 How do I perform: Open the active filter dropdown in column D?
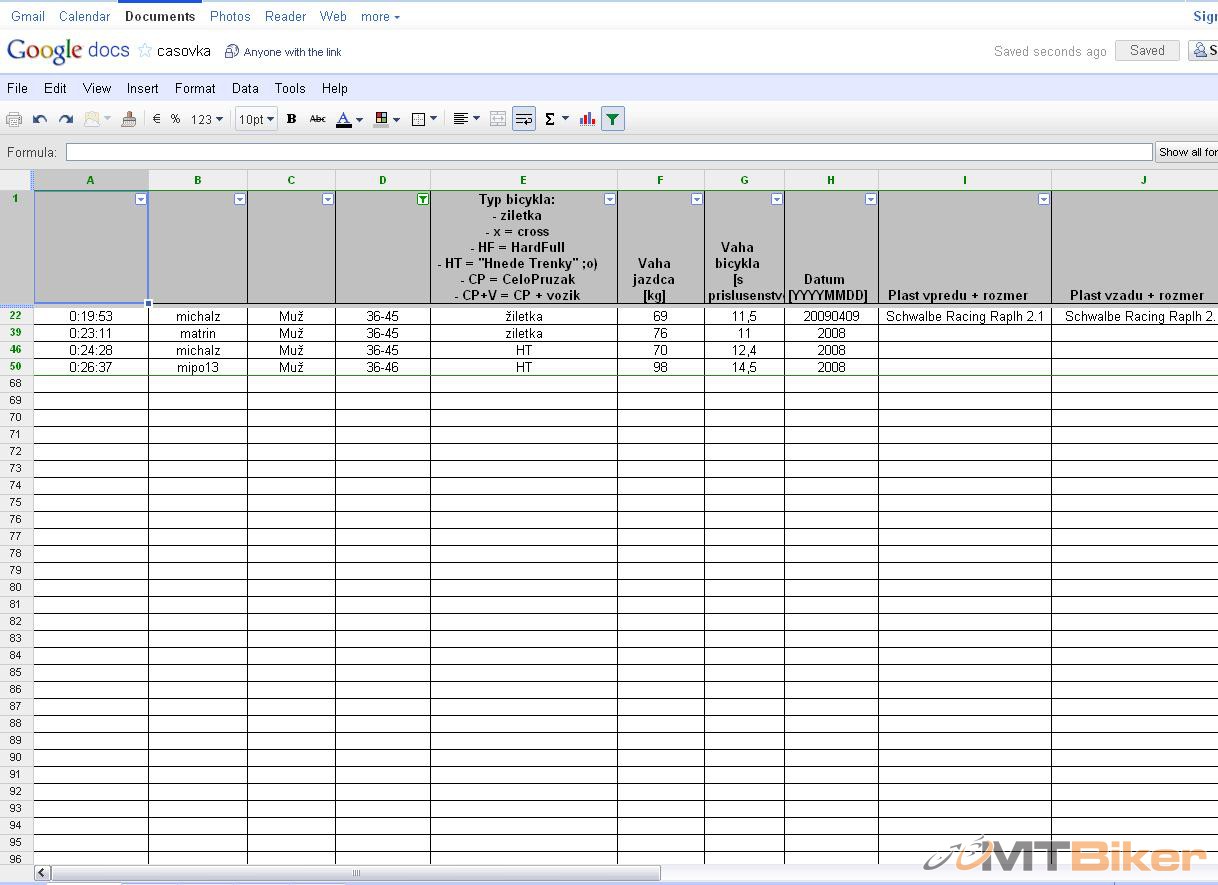click(x=423, y=199)
